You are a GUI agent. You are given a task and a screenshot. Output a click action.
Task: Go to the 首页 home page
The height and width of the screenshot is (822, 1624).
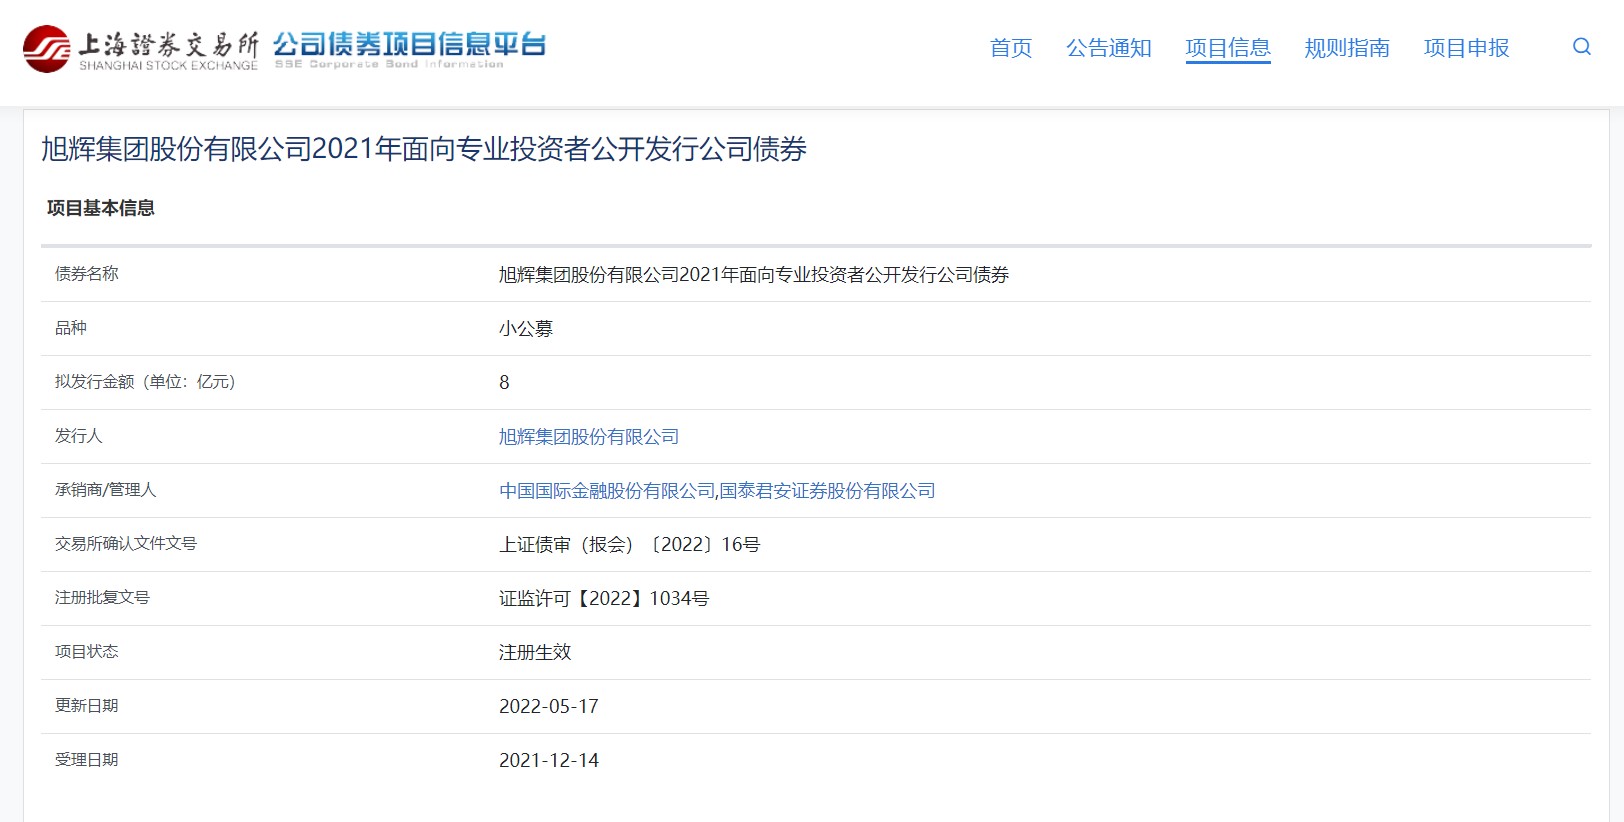click(1010, 48)
